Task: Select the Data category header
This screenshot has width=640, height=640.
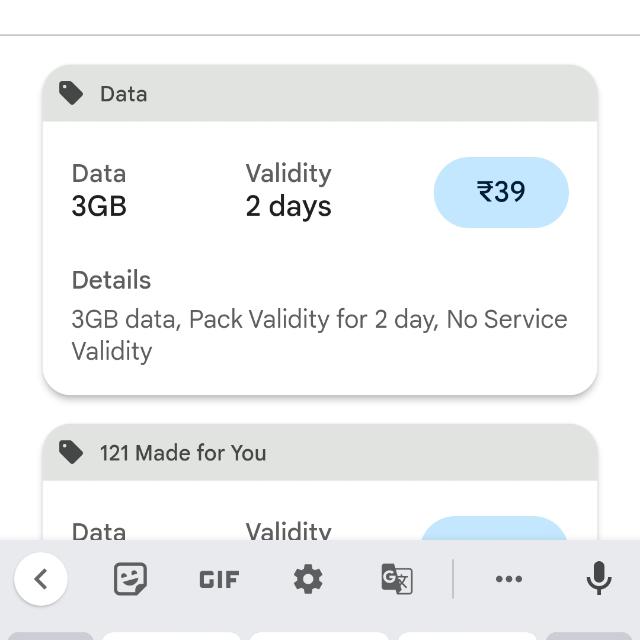Action: point(123,94)
